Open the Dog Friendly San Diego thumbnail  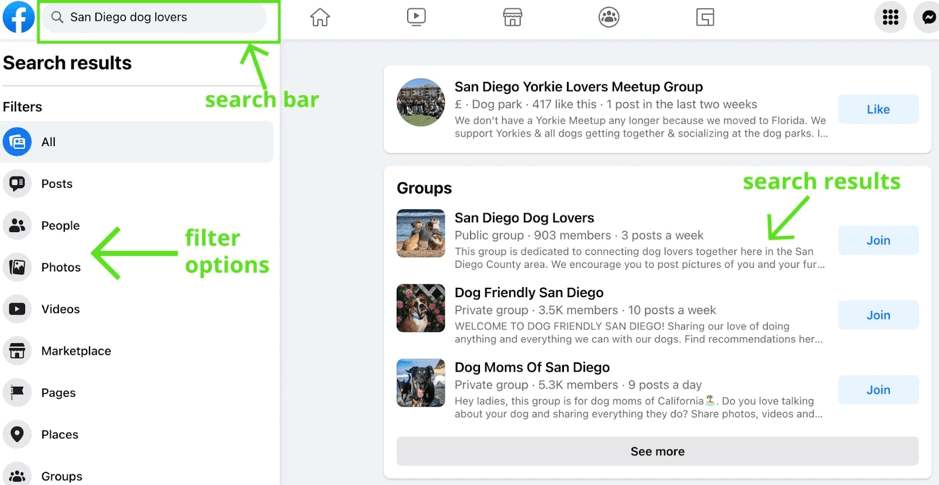[420, 307]
